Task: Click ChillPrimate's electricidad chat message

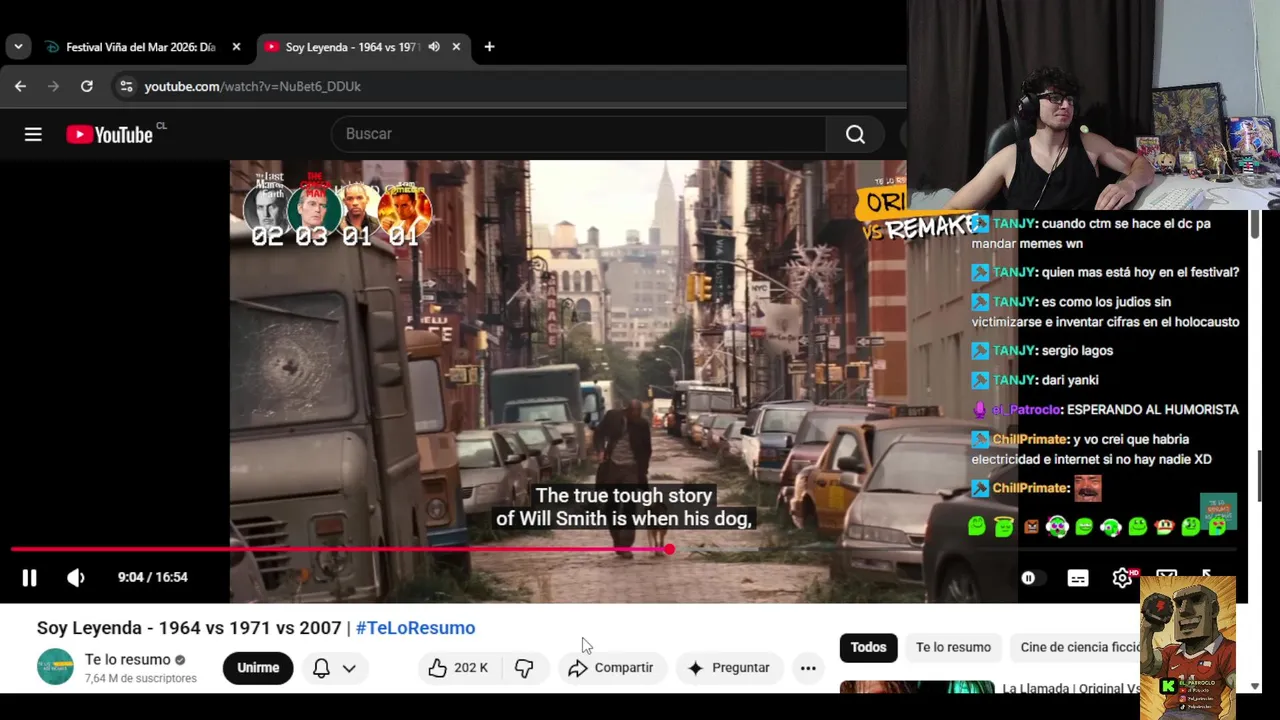Action: tap(1092, 449)
